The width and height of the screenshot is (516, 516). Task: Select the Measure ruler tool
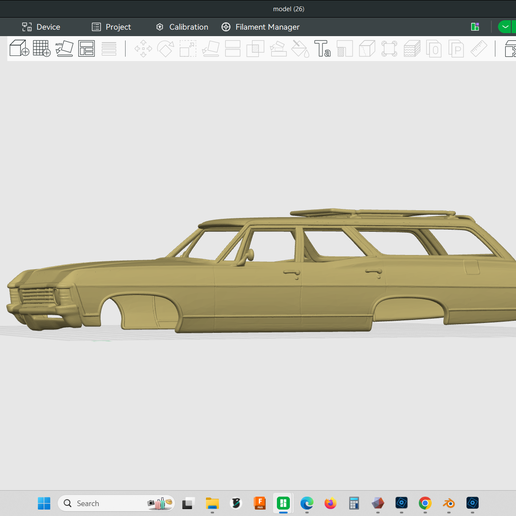[x=479, y=49]
